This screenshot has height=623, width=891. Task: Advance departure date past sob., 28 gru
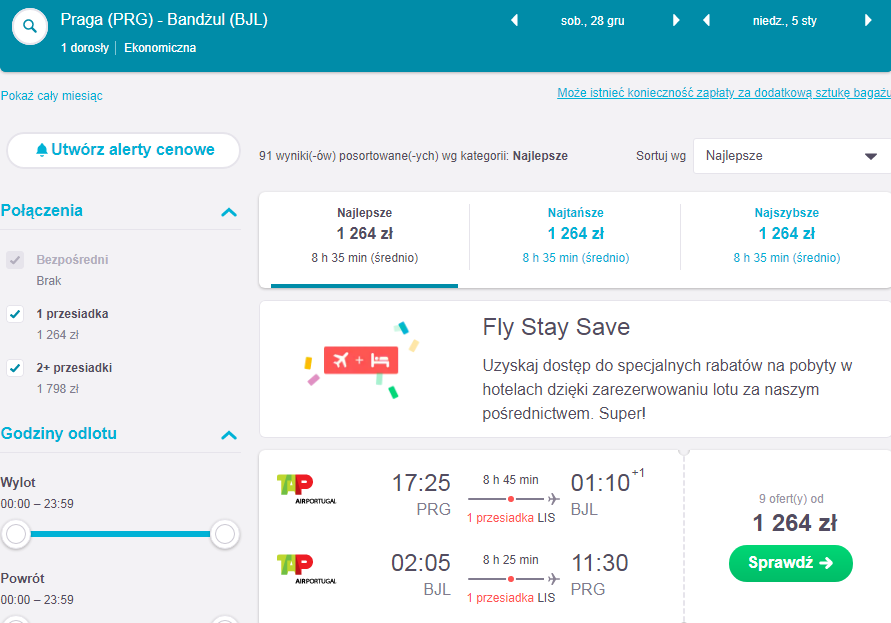[676, 20]
